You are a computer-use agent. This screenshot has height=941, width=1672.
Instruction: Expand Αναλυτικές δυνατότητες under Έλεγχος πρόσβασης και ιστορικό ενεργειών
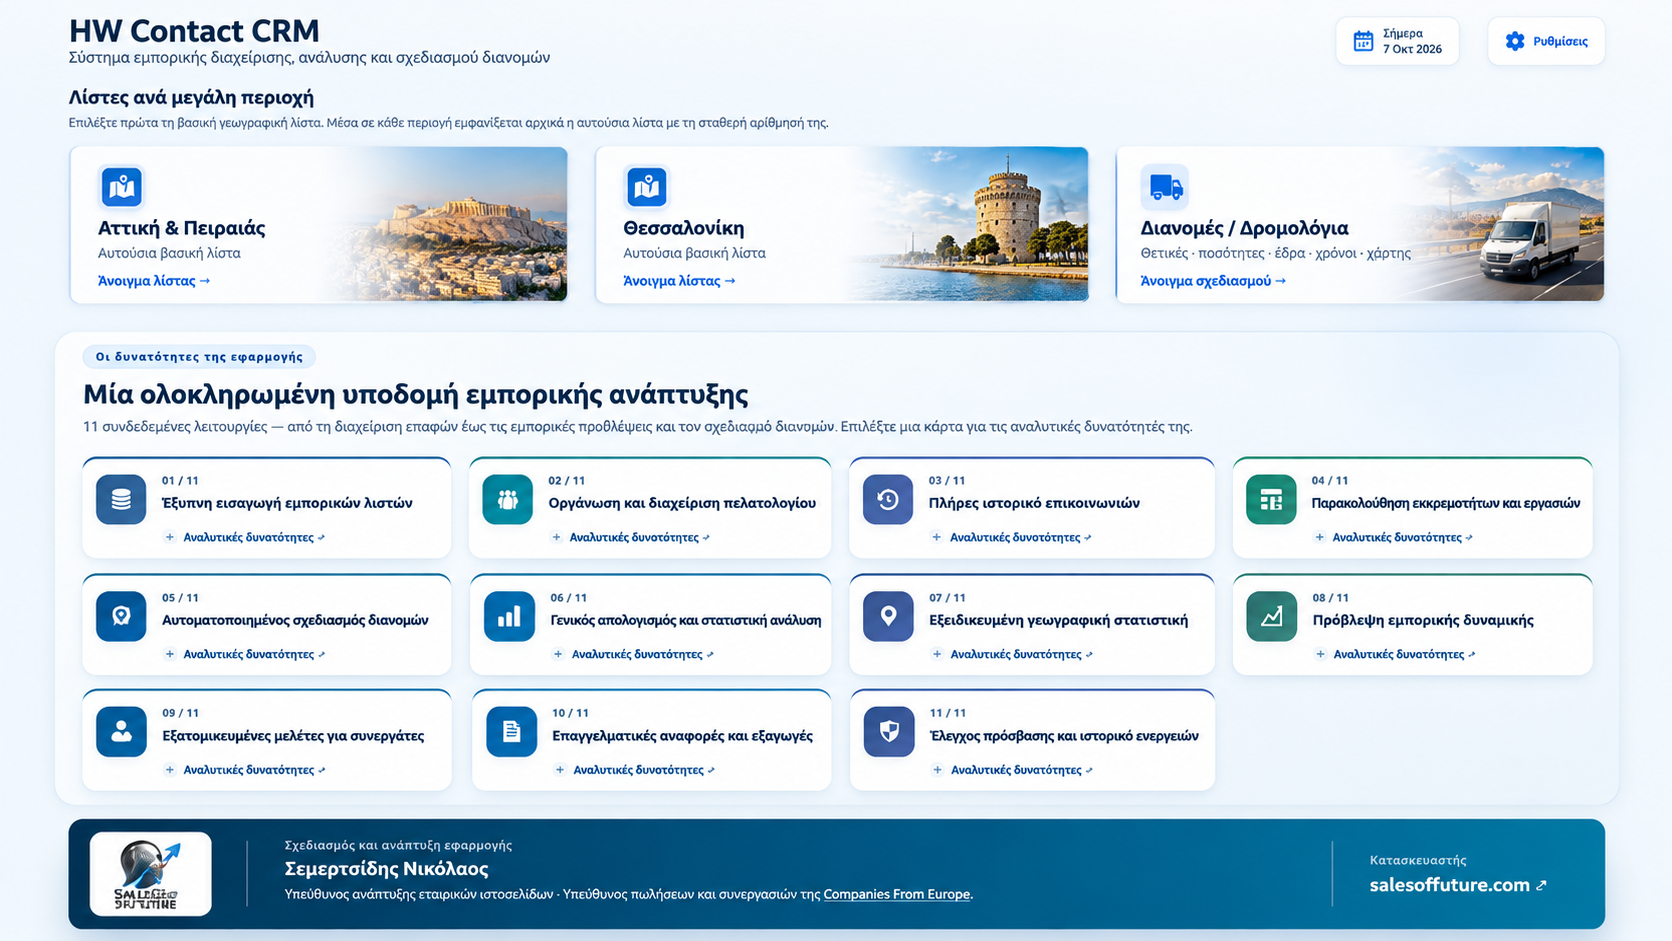click(1013, 770)
